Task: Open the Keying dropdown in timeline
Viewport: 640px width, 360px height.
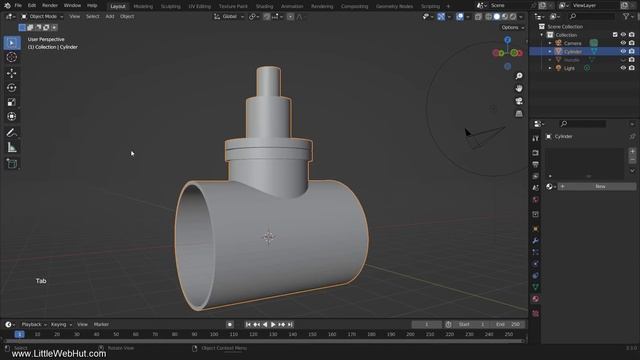Action: [x=61, y=324]
